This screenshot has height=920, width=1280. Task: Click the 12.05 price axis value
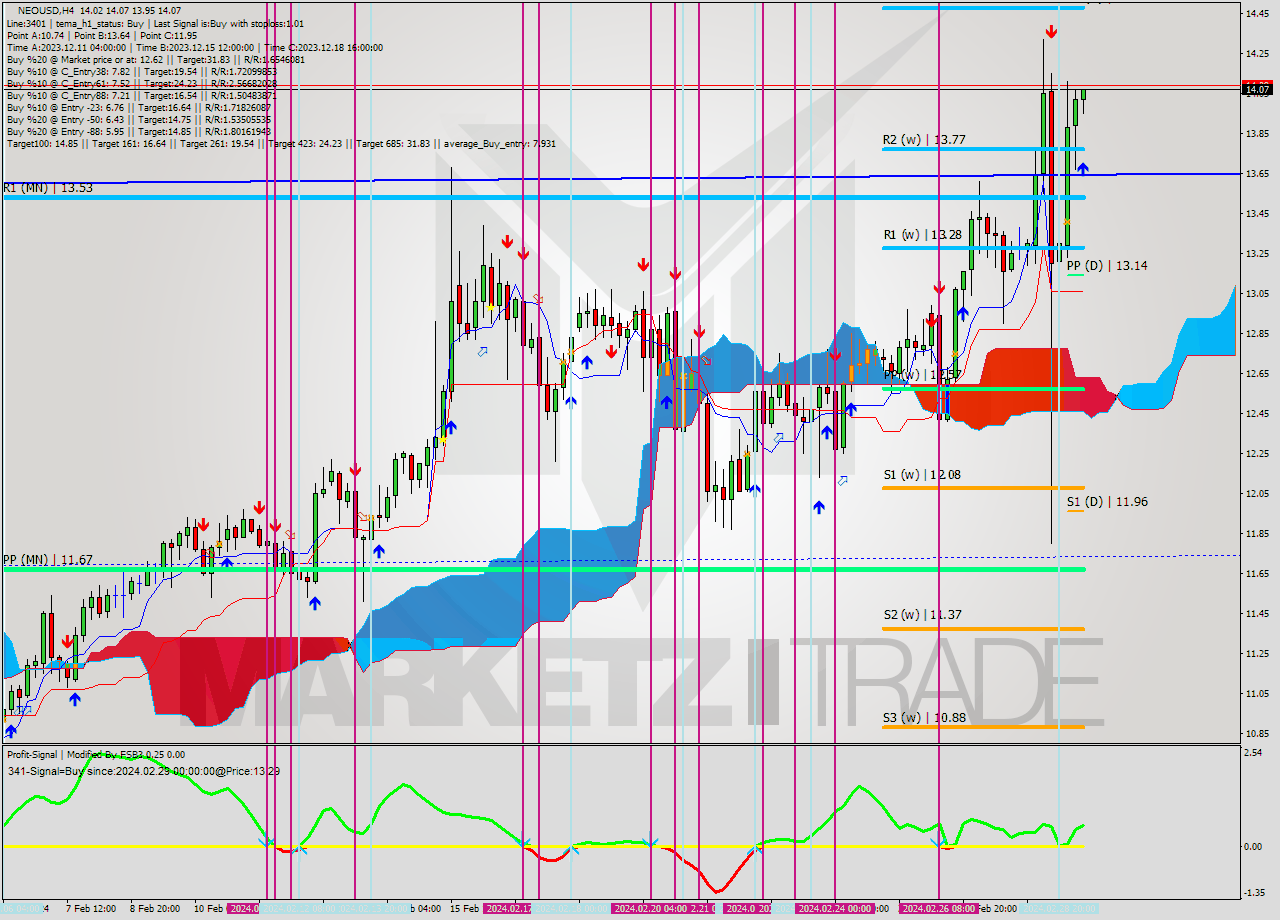coord(1257,493)
